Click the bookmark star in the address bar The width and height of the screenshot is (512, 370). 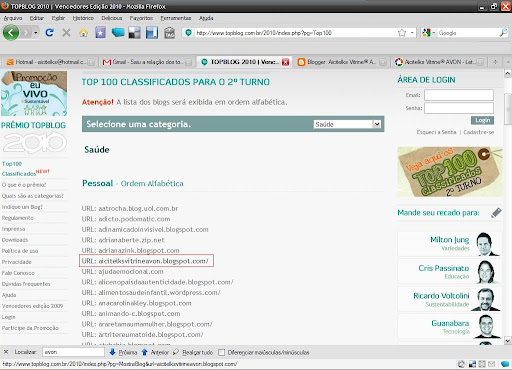[402, 33]
